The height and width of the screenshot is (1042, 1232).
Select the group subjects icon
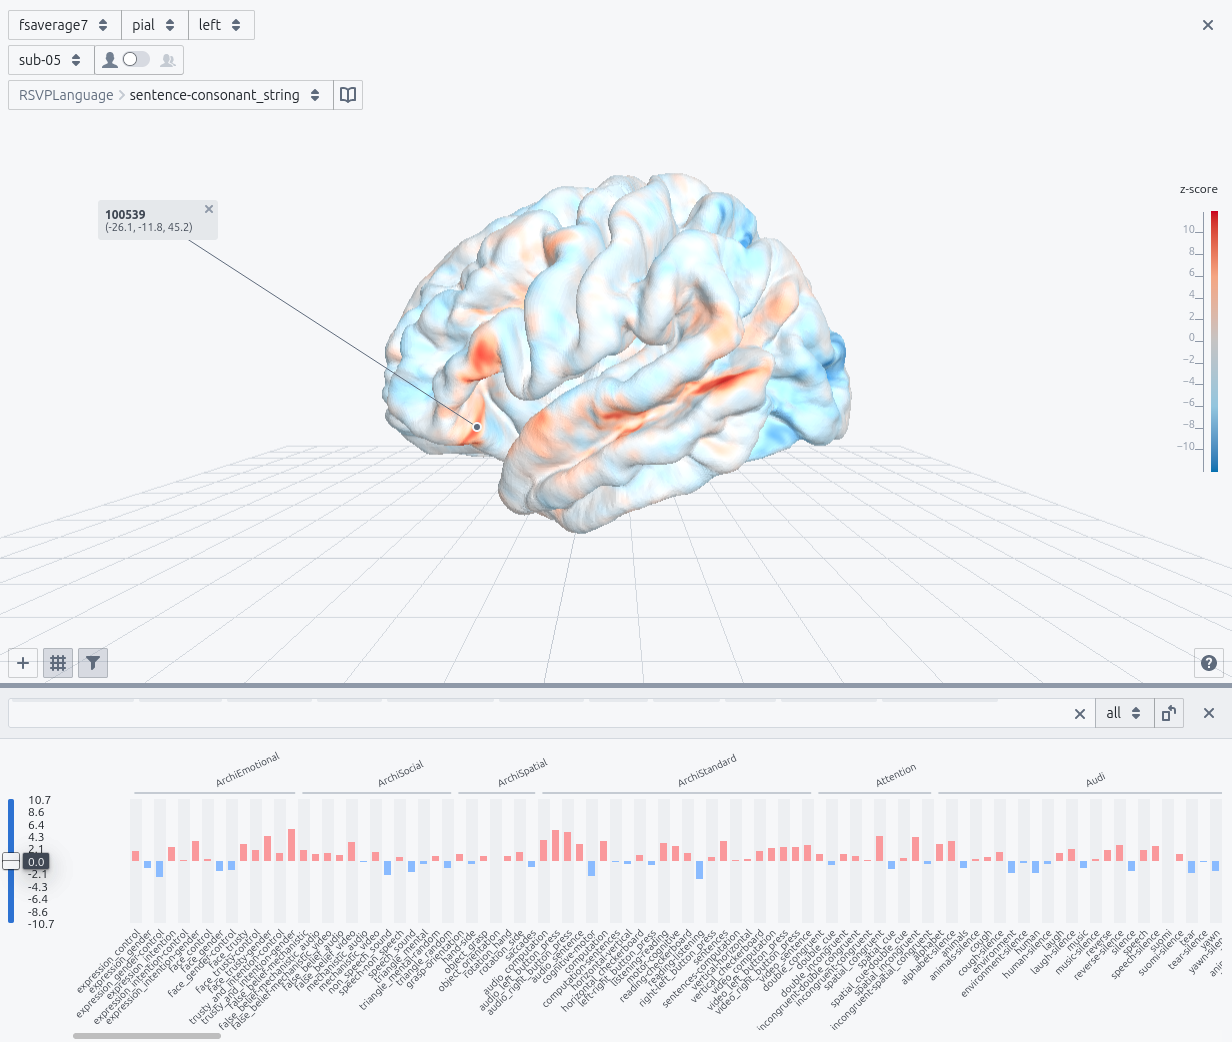click(168, 60)
